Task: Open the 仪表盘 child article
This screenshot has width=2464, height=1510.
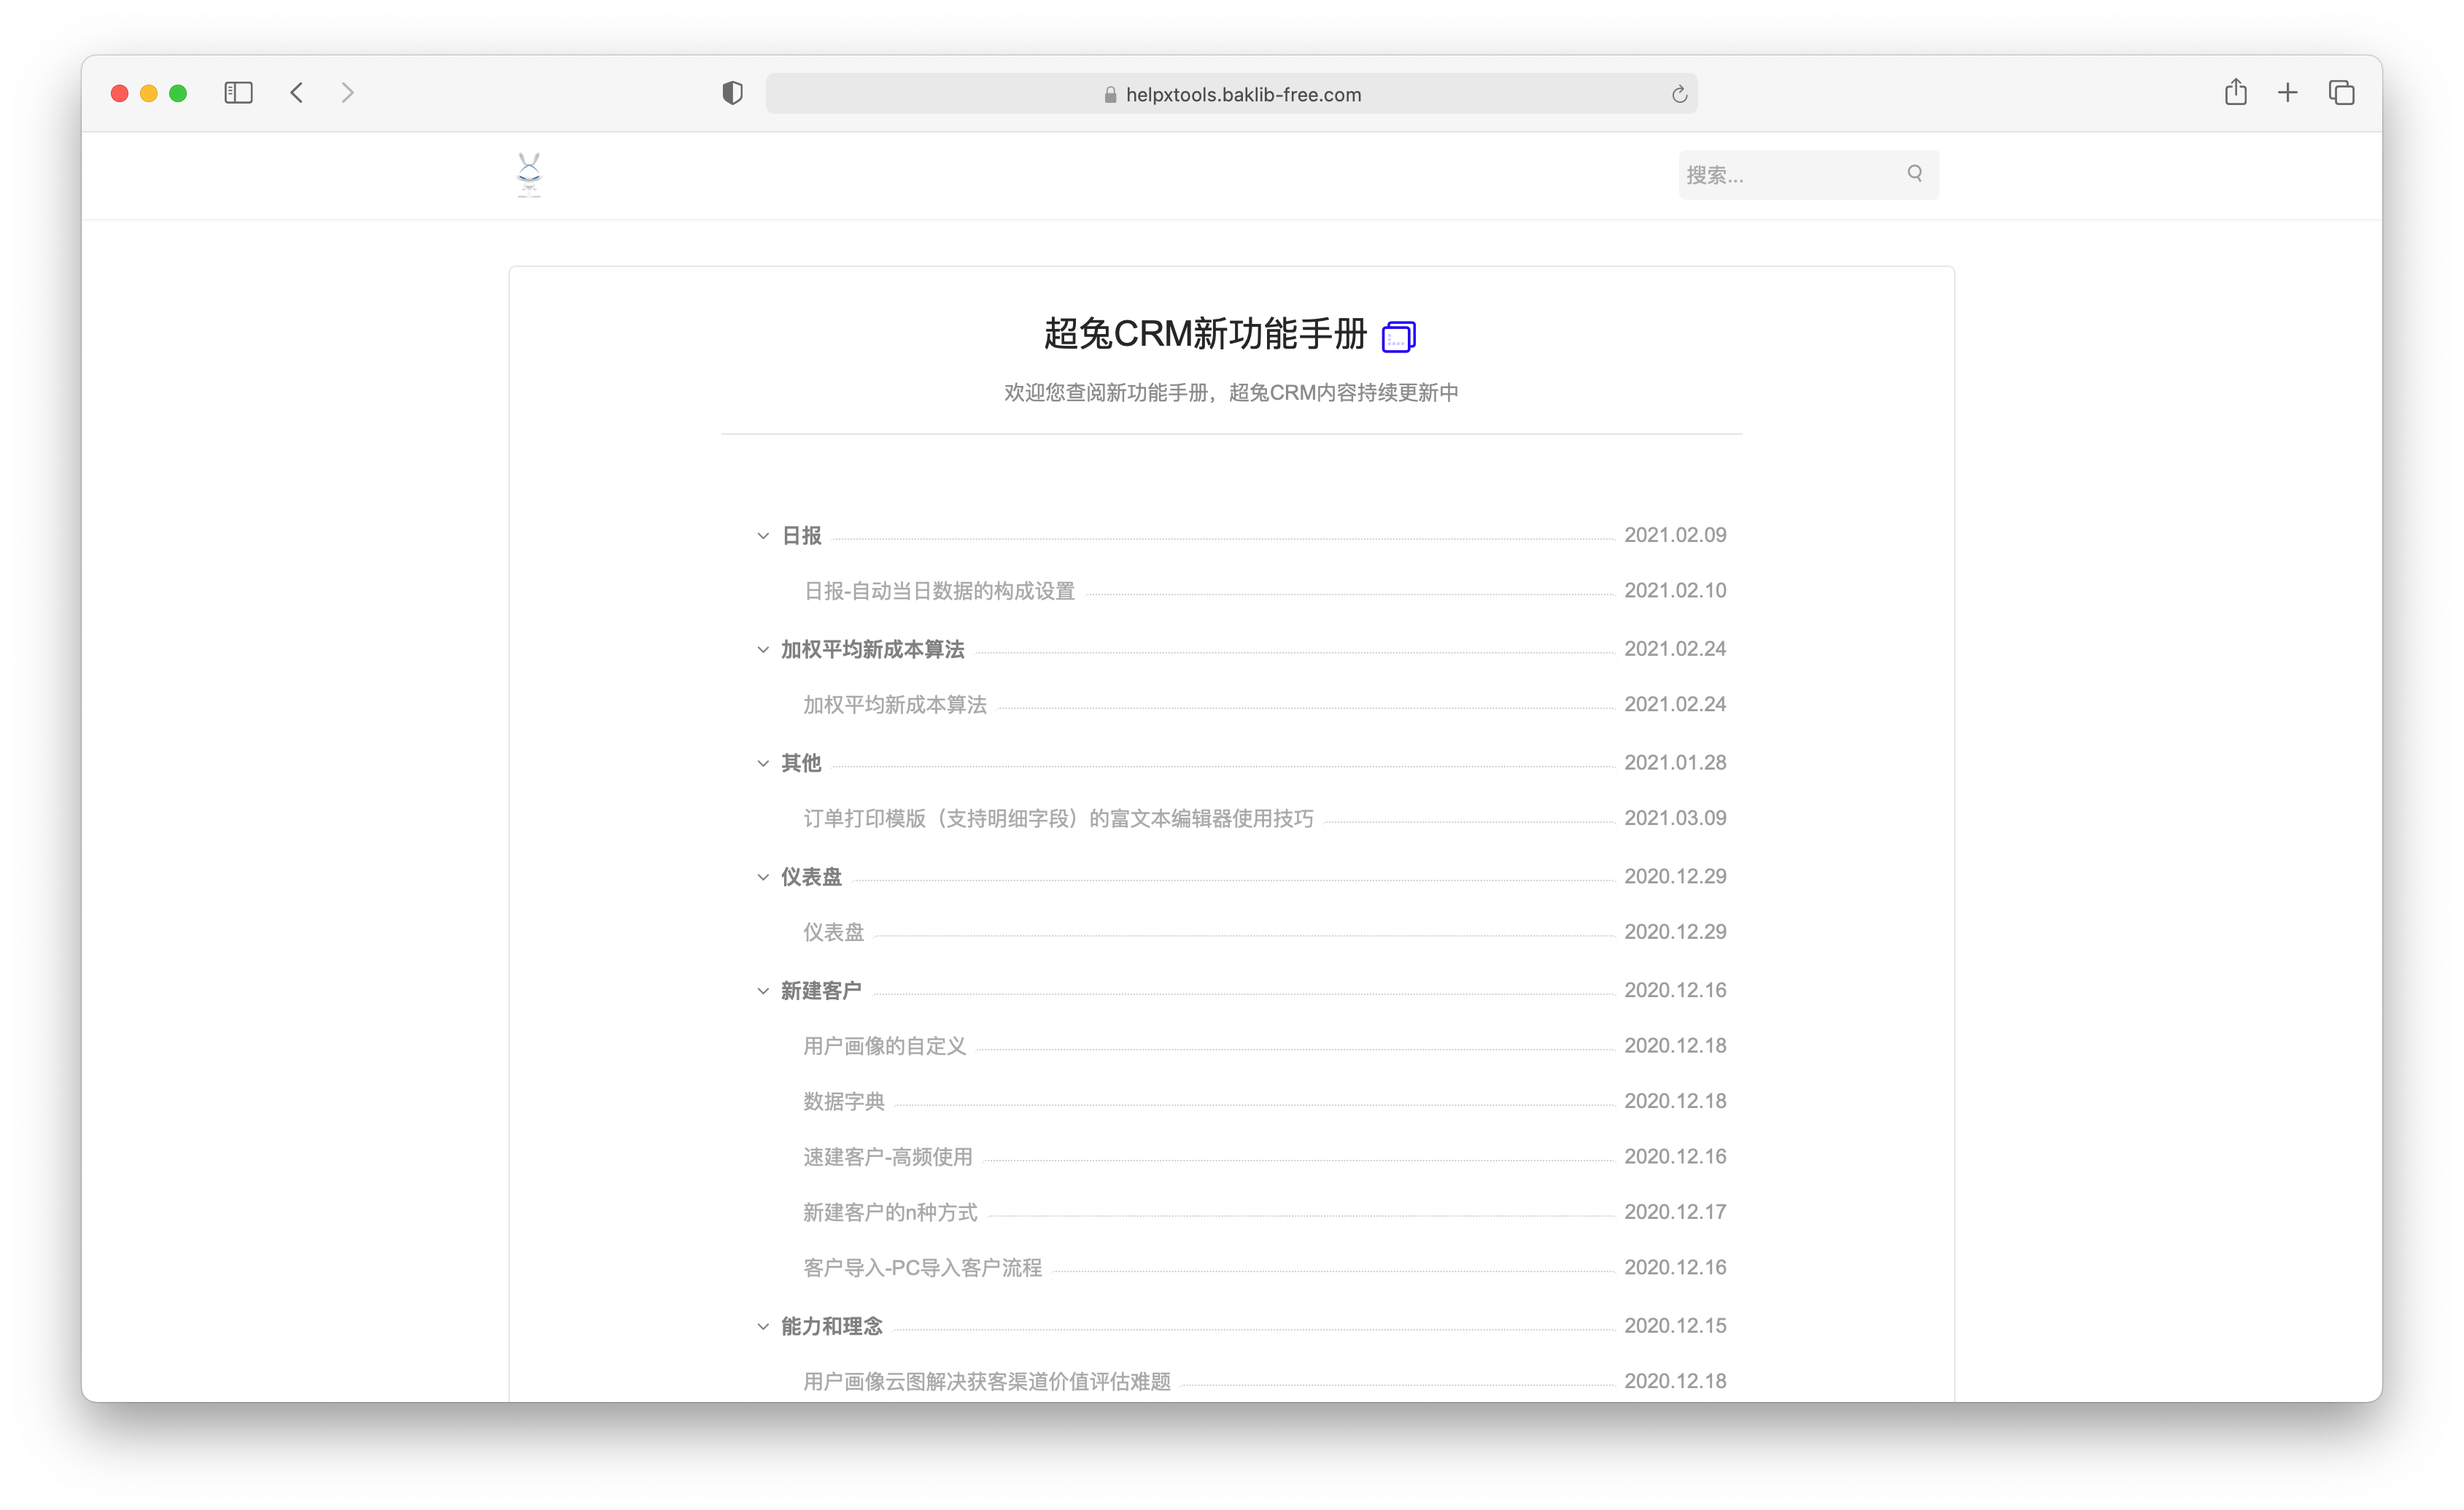Action: click(x=833, y=932)
